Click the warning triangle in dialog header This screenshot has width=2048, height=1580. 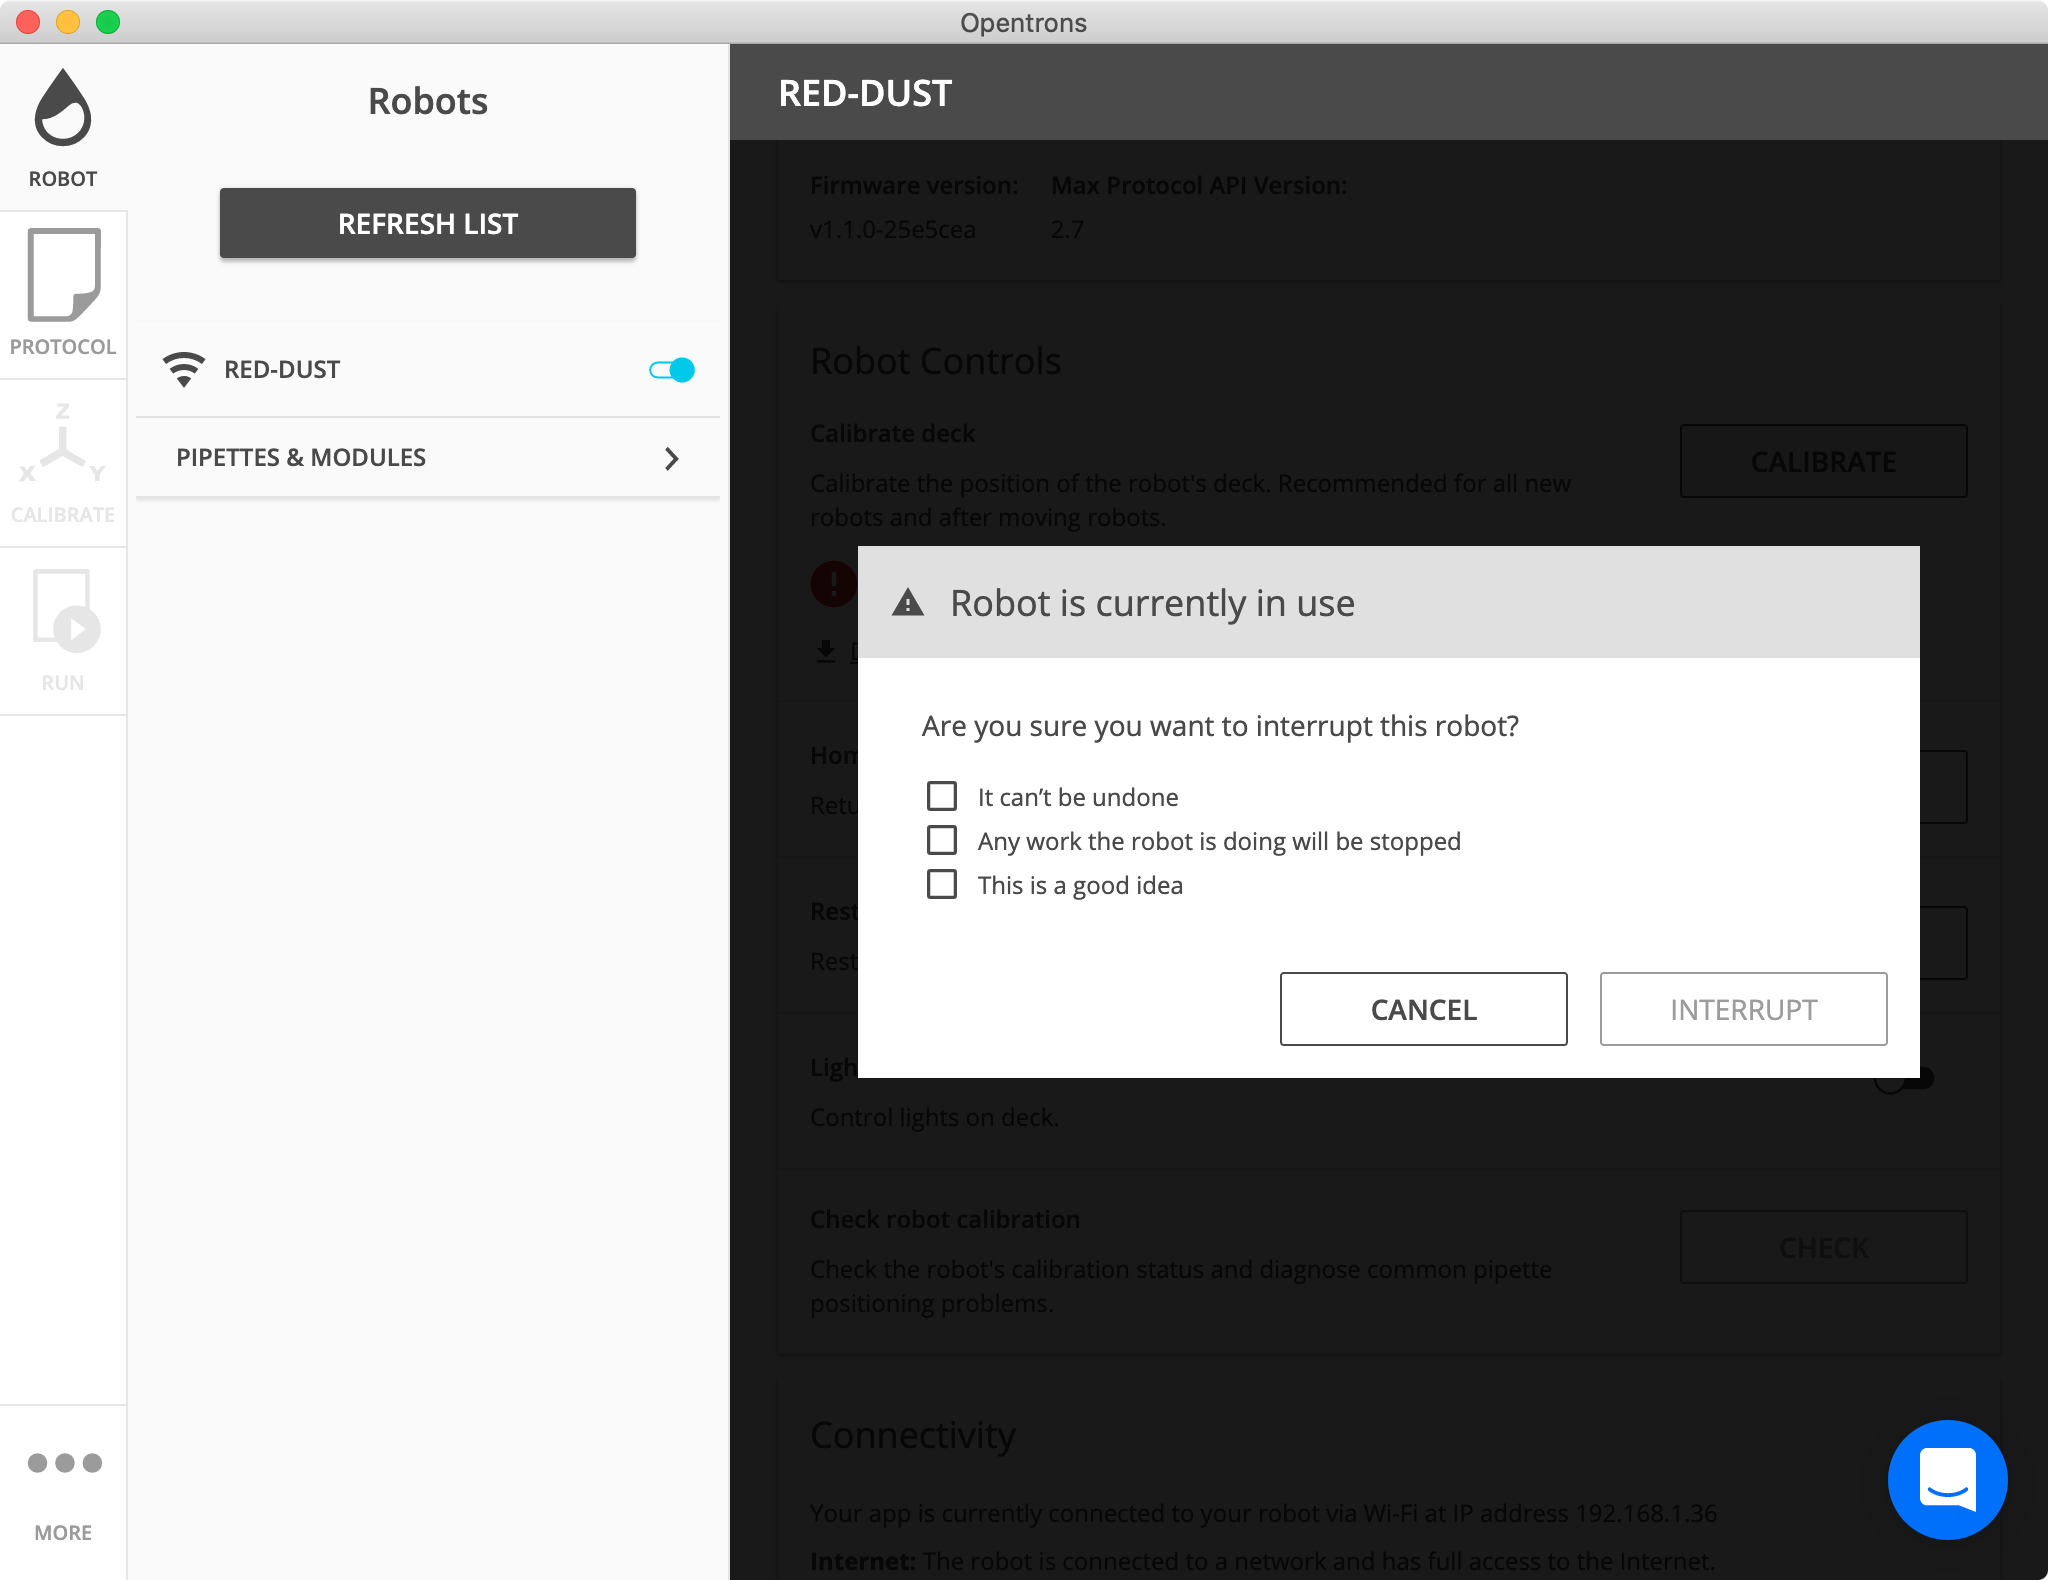tap(908, 603)
